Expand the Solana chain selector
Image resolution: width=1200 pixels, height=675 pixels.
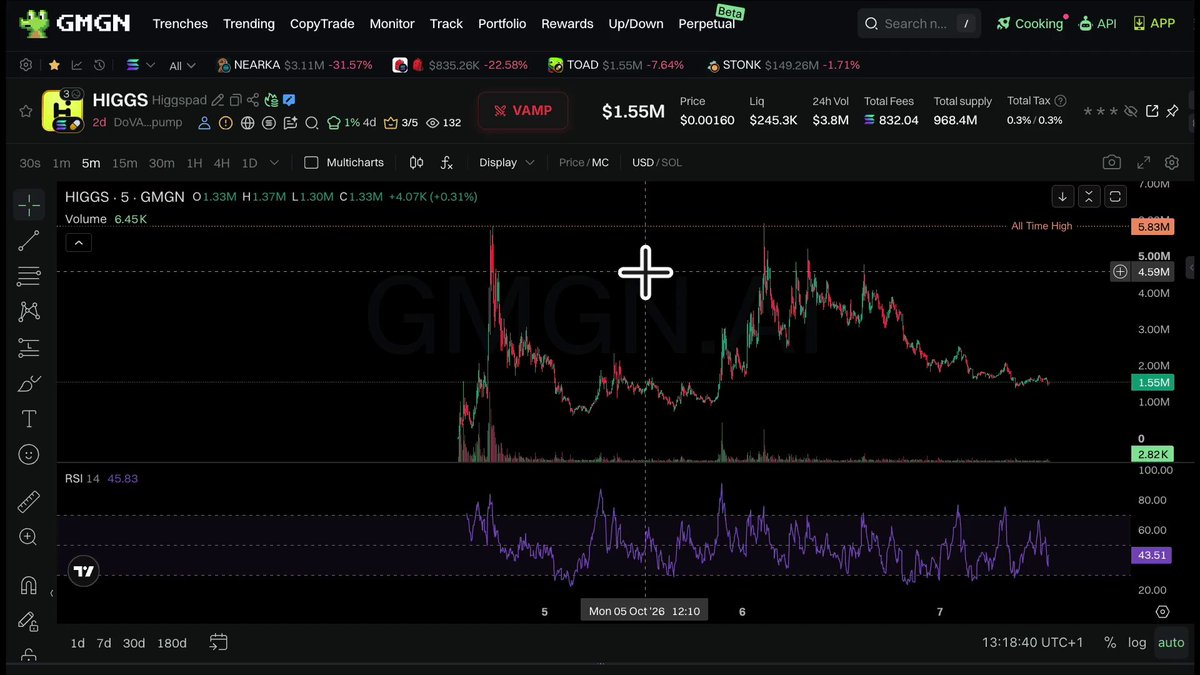click(x=140, y=65)
